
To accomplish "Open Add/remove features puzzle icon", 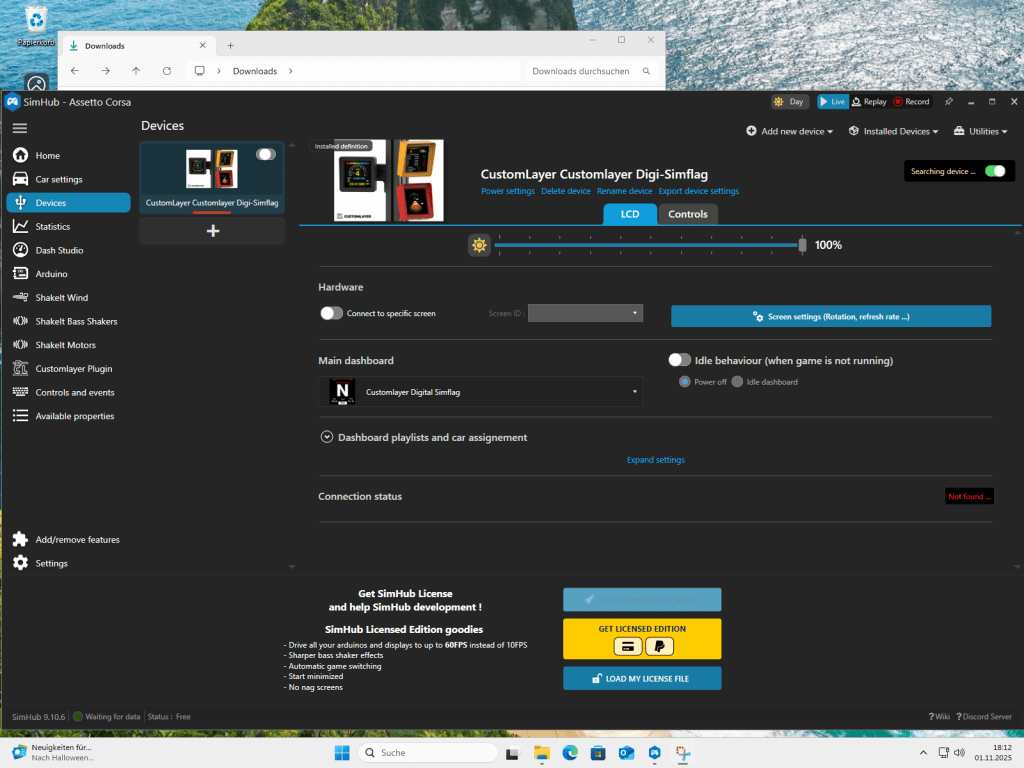I will point(20,540).
